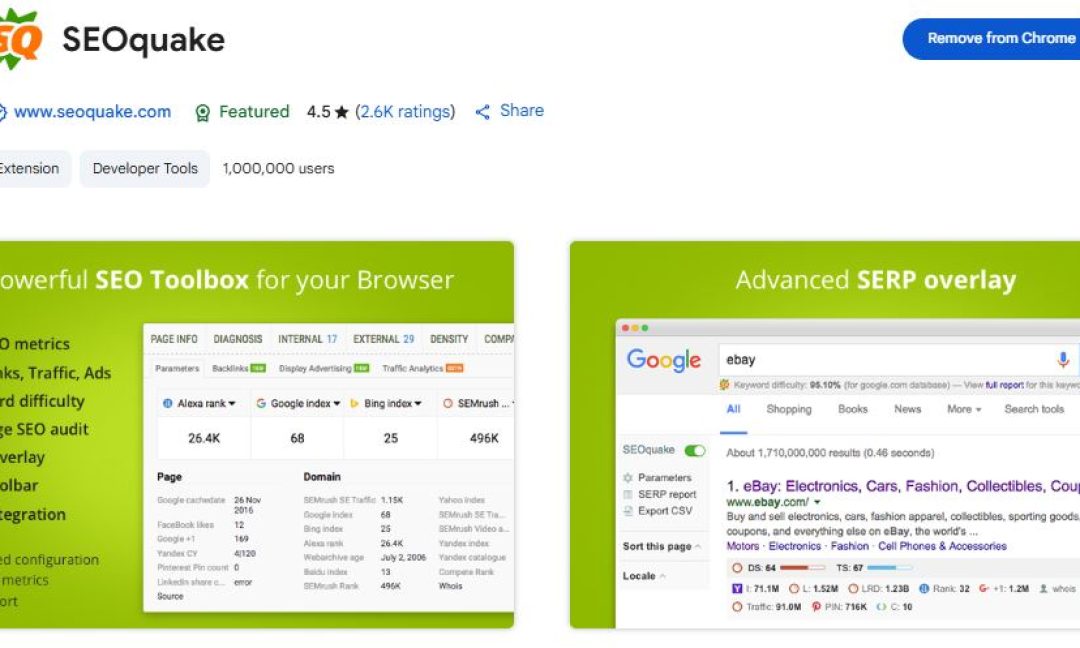
Task: Click the DS: 64 score bar
Action: coord(801,568)
